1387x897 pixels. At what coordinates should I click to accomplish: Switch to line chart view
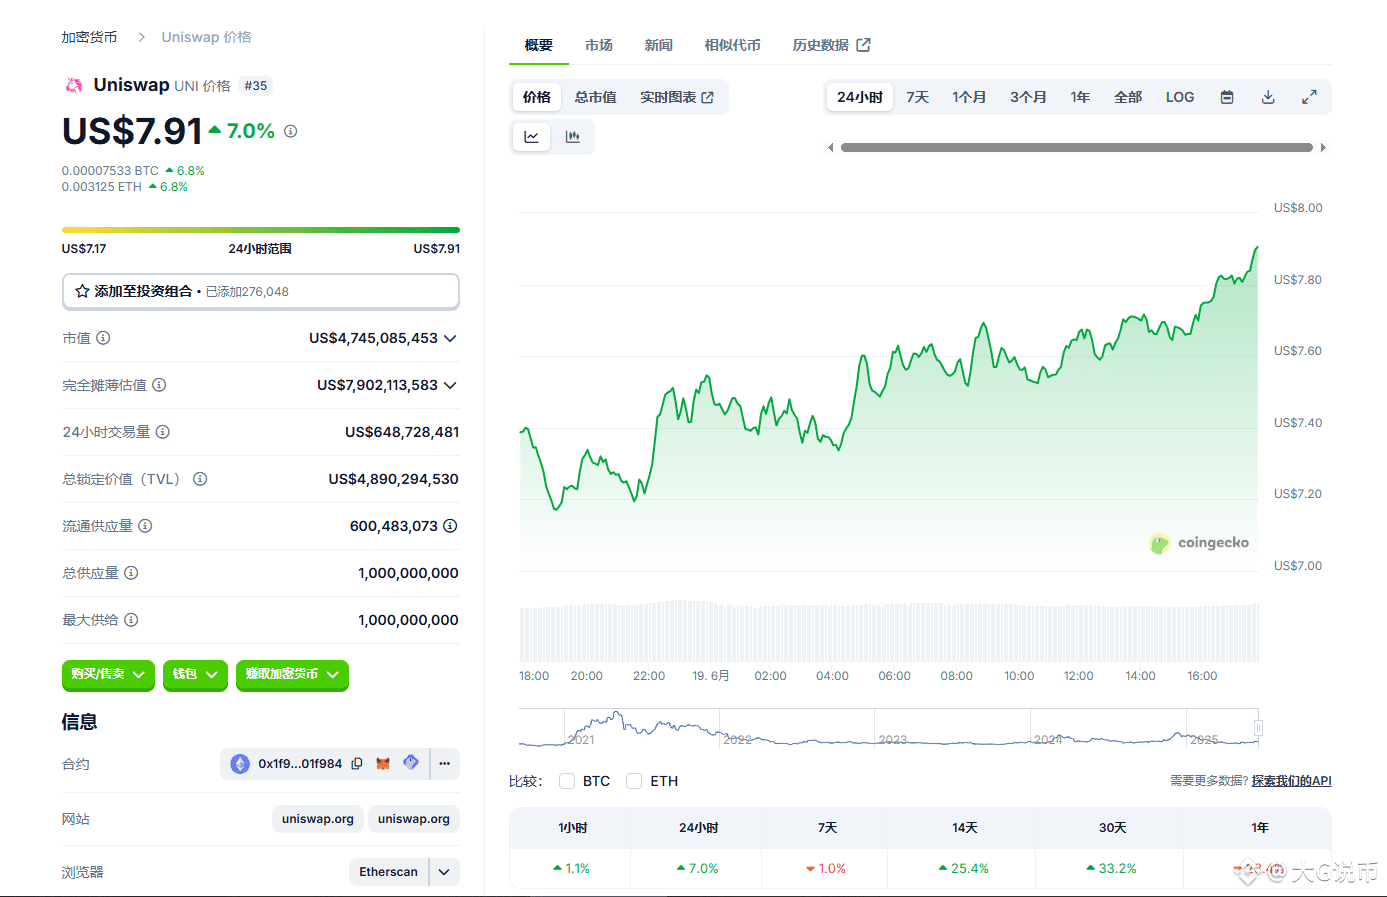click(532, 137)
